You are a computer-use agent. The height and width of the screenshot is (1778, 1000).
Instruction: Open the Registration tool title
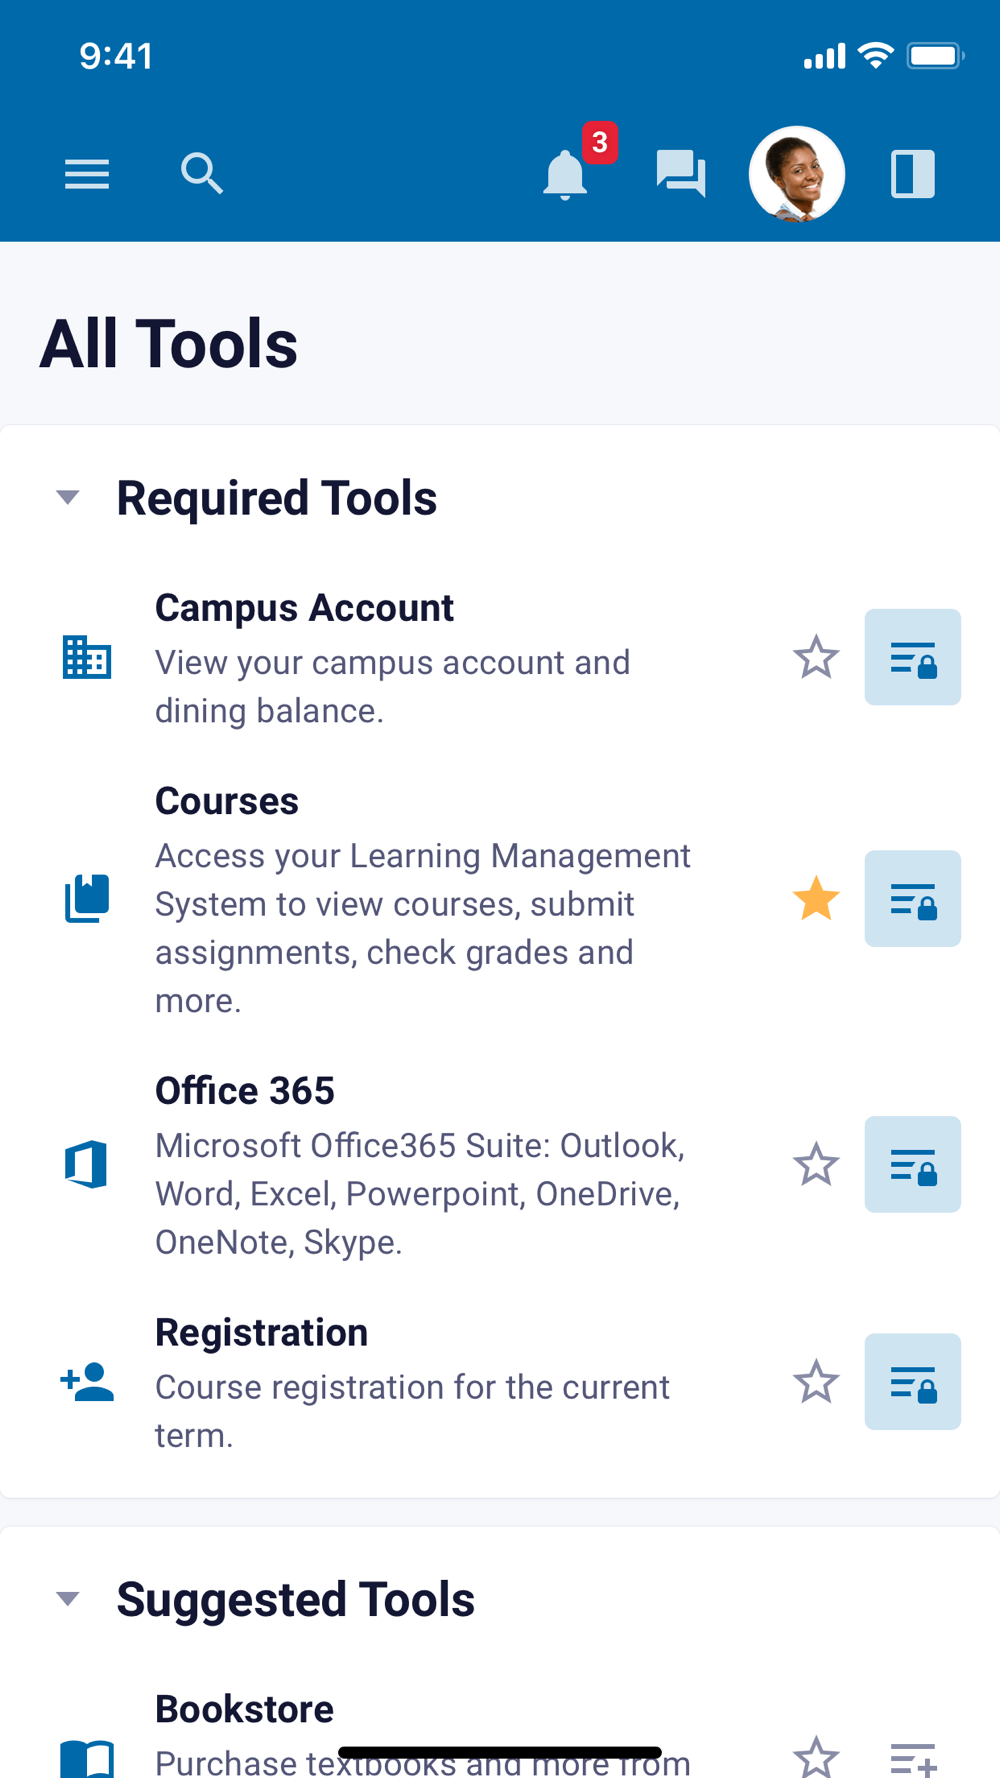261,1333
